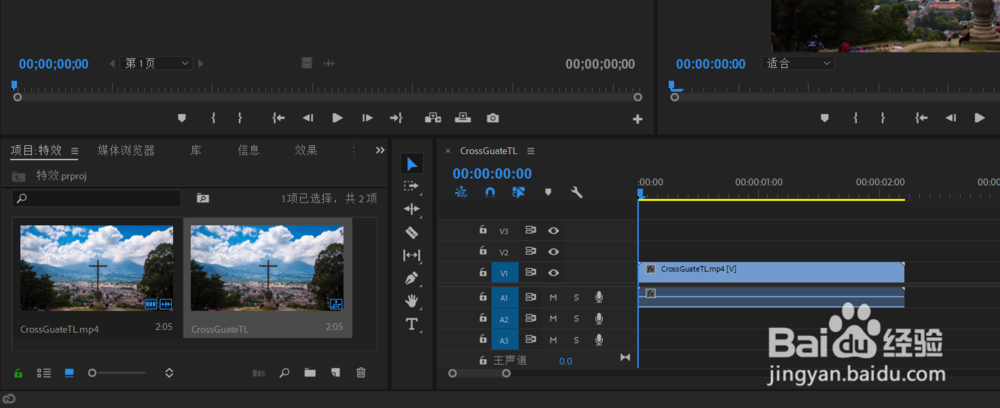This screenshot has height=408, width=1000.
Task: Click the insert sequences as nests icon
Action: tap(461, 192)
